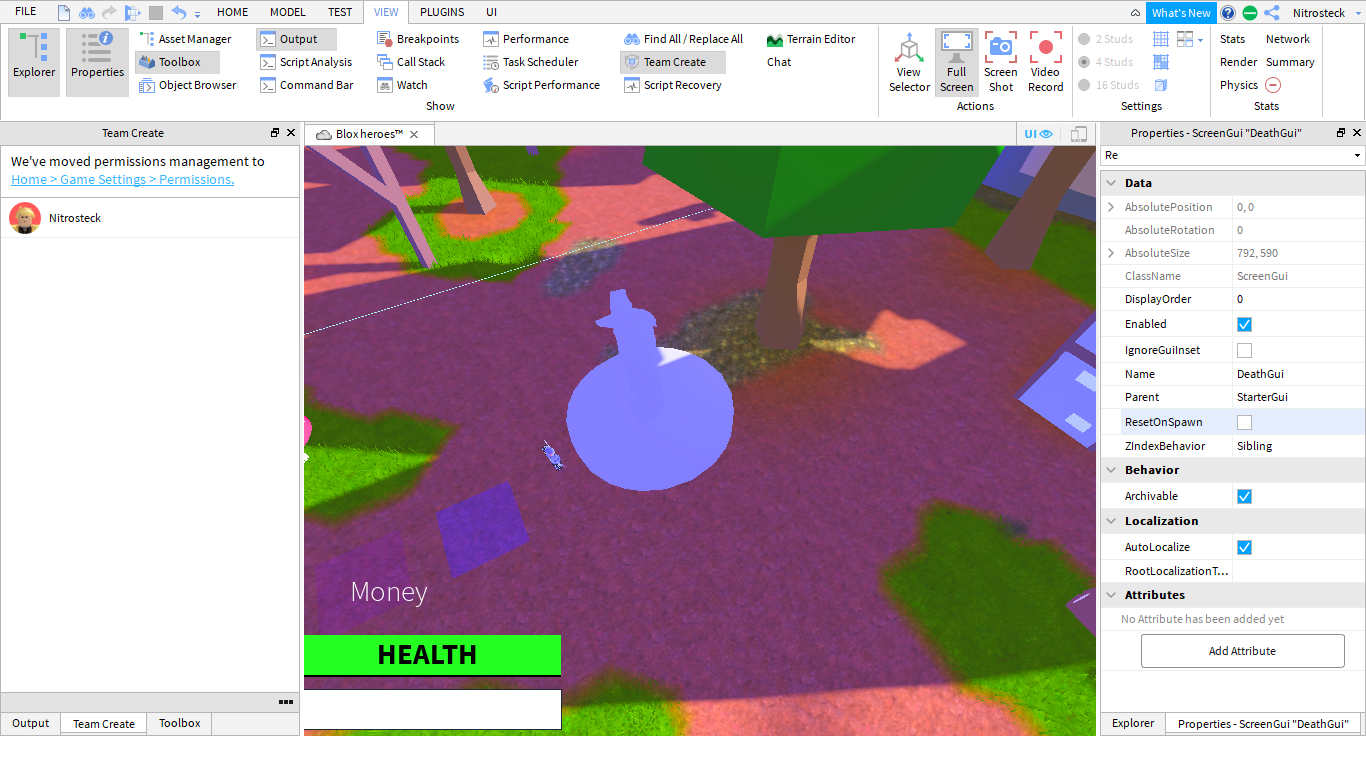The height and width of the screenshot is (768, 1366).
Task: Collapse the Data section
Action: [x=1110, y=183]
